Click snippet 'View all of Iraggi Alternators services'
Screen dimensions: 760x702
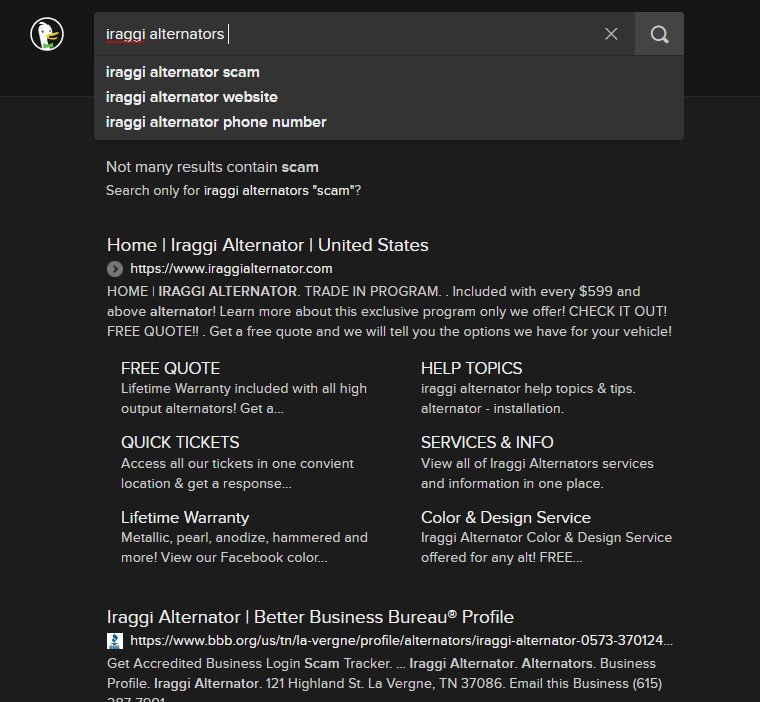coord(537,463)
